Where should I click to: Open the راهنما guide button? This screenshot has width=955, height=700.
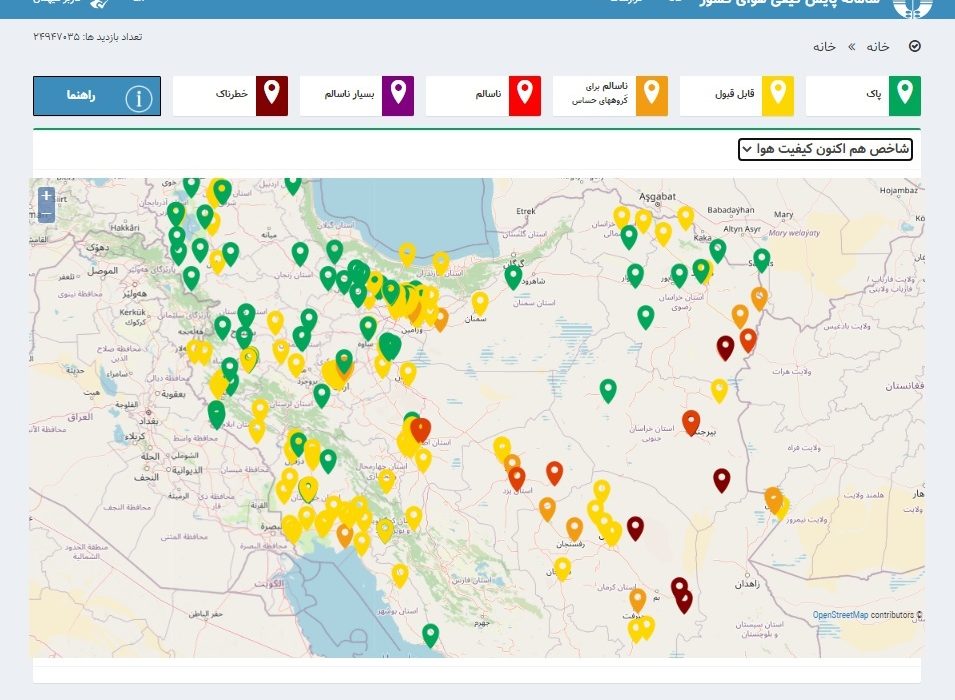(x=97, y=96)
